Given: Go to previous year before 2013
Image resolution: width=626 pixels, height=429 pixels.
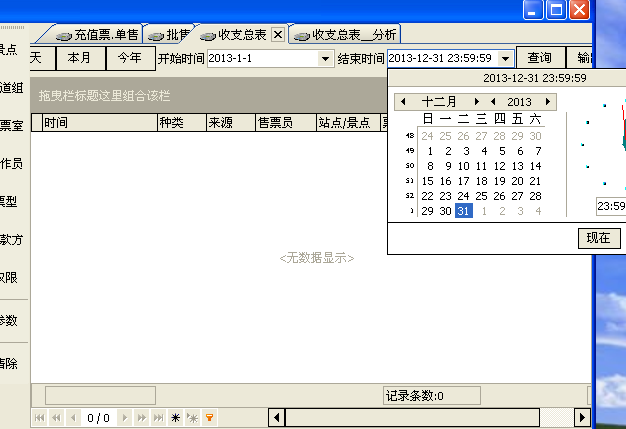Looking at the screenshot, I should [493, 102].
